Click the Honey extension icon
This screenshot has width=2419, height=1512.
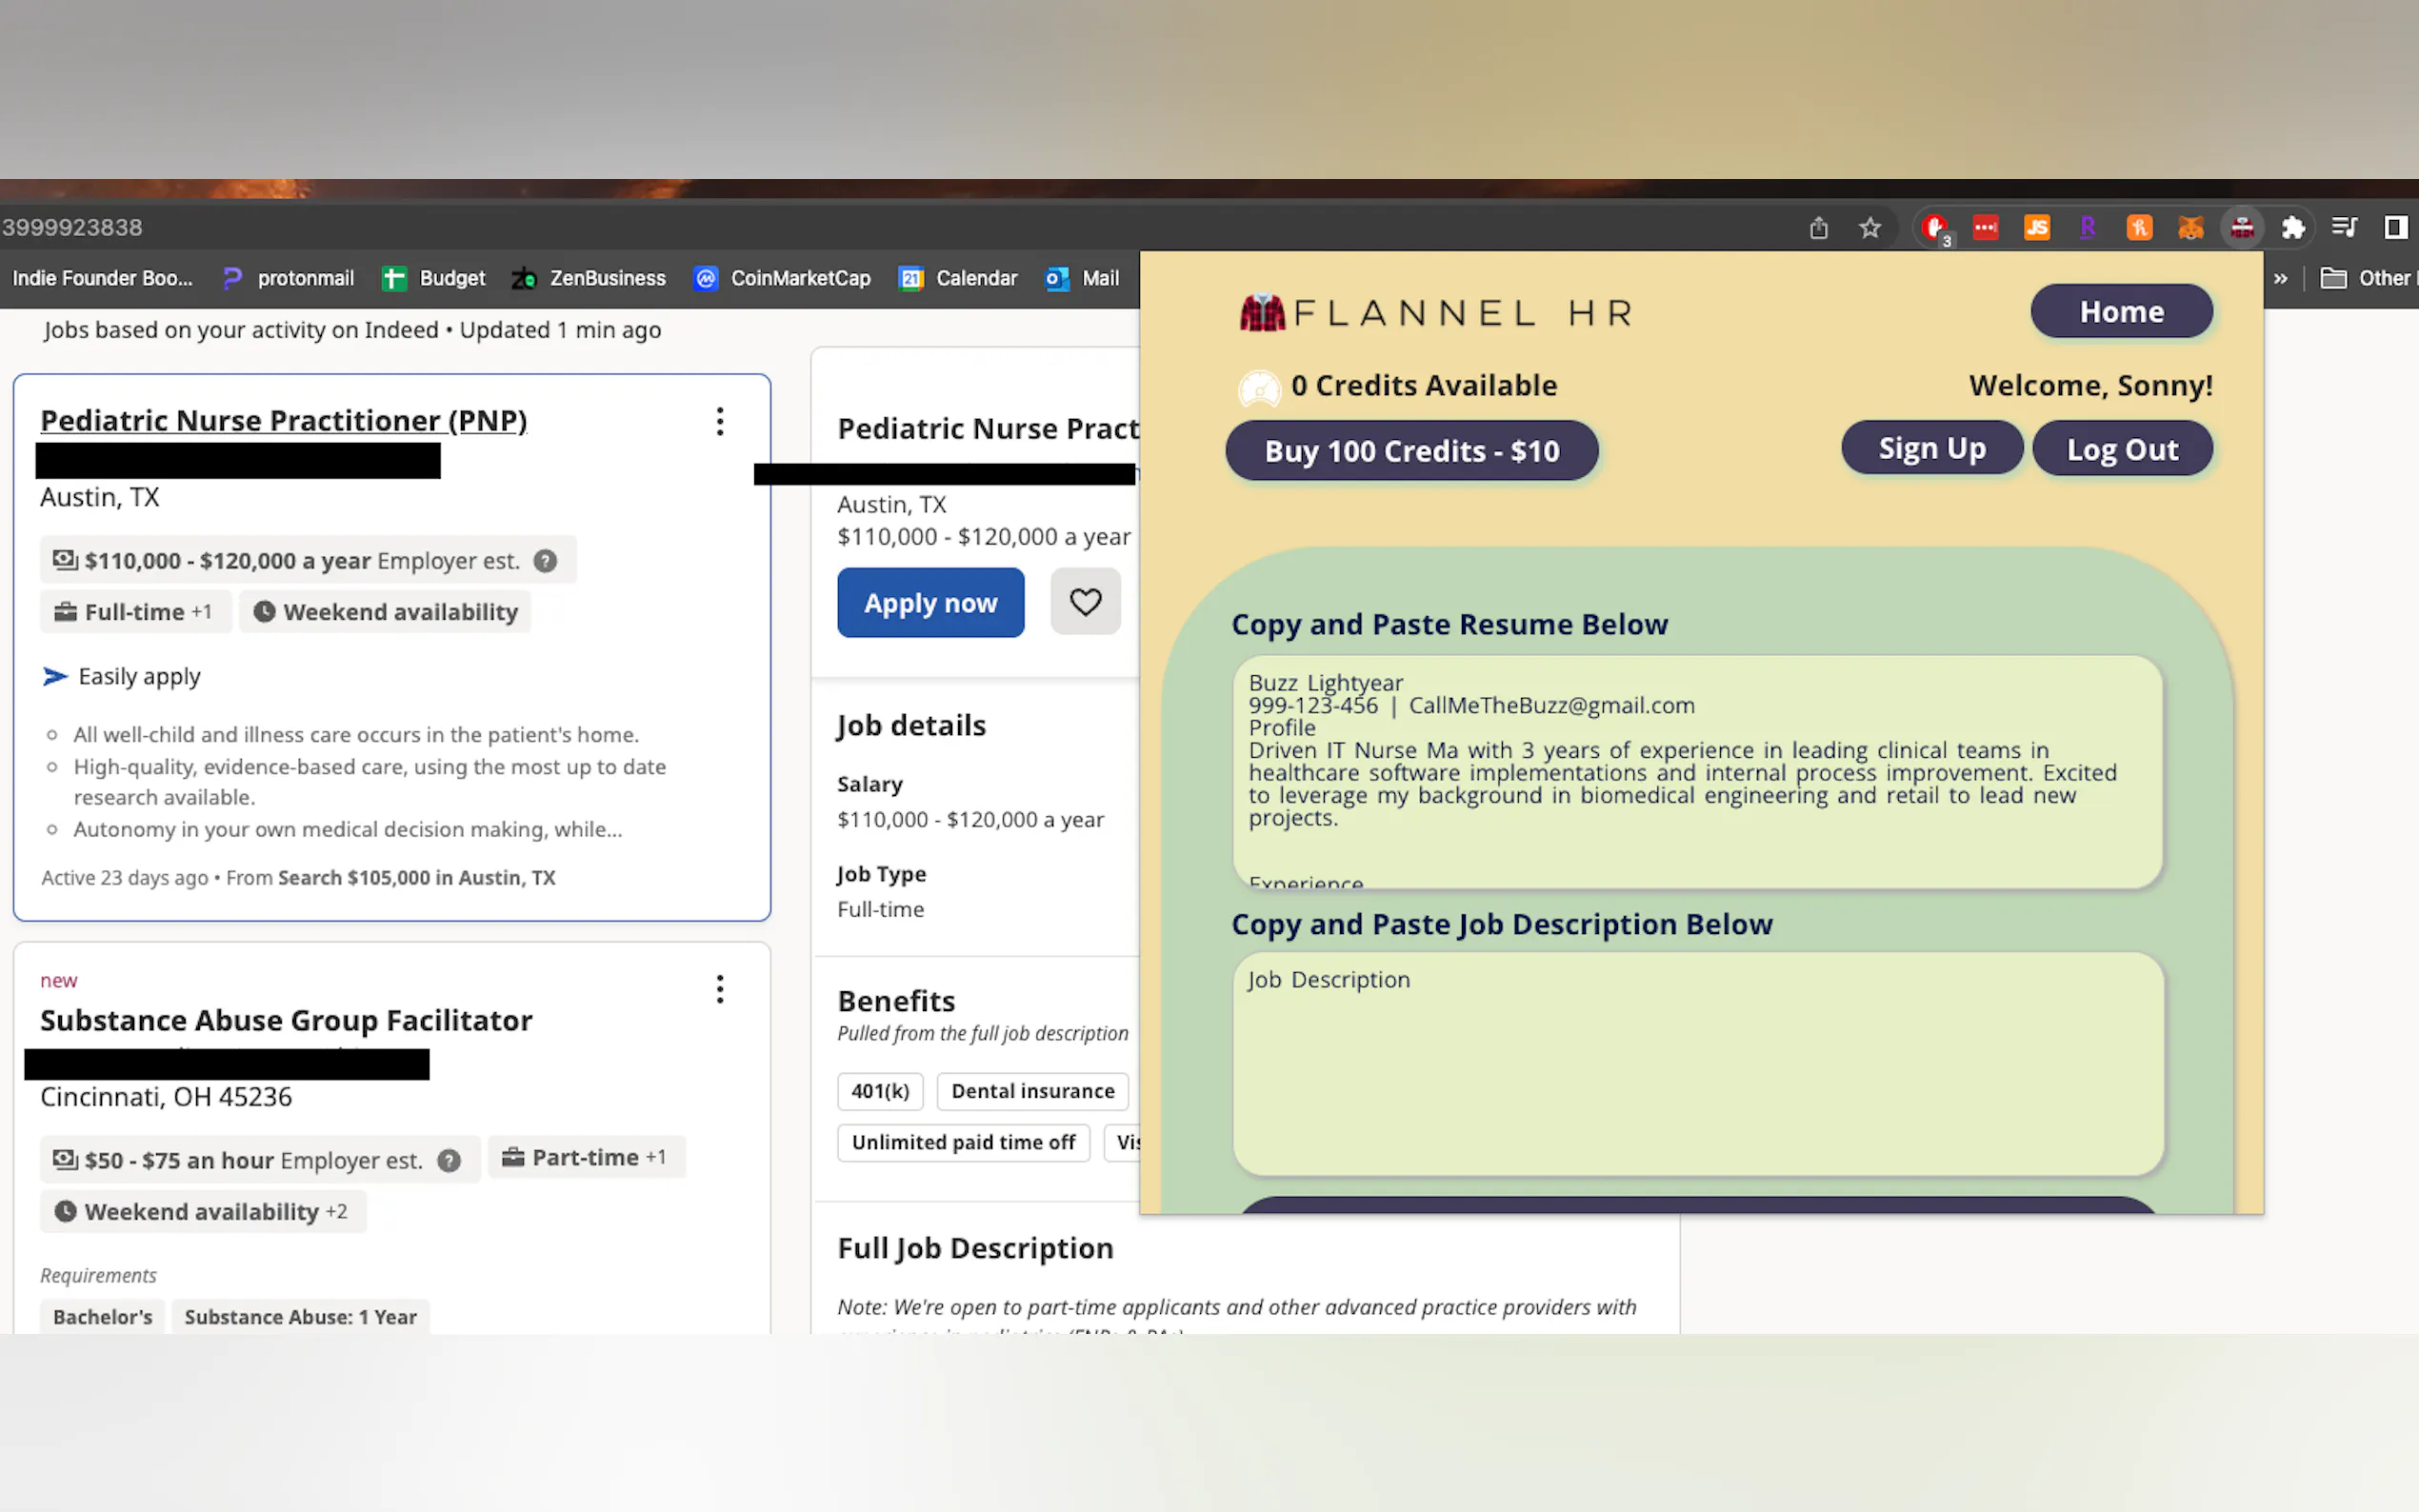coord(2139,228)
